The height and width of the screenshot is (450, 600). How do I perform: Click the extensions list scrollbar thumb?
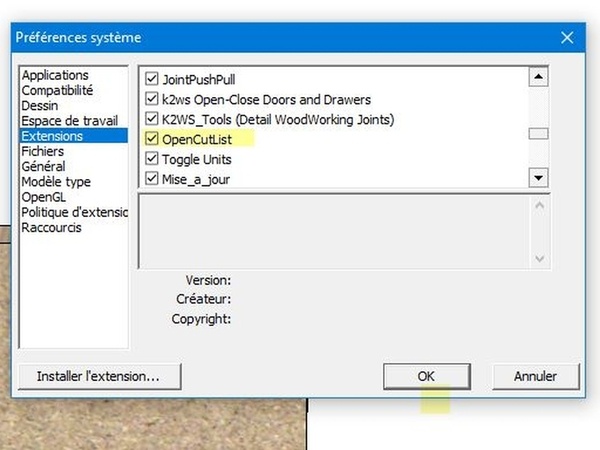(x=538, y=135)
